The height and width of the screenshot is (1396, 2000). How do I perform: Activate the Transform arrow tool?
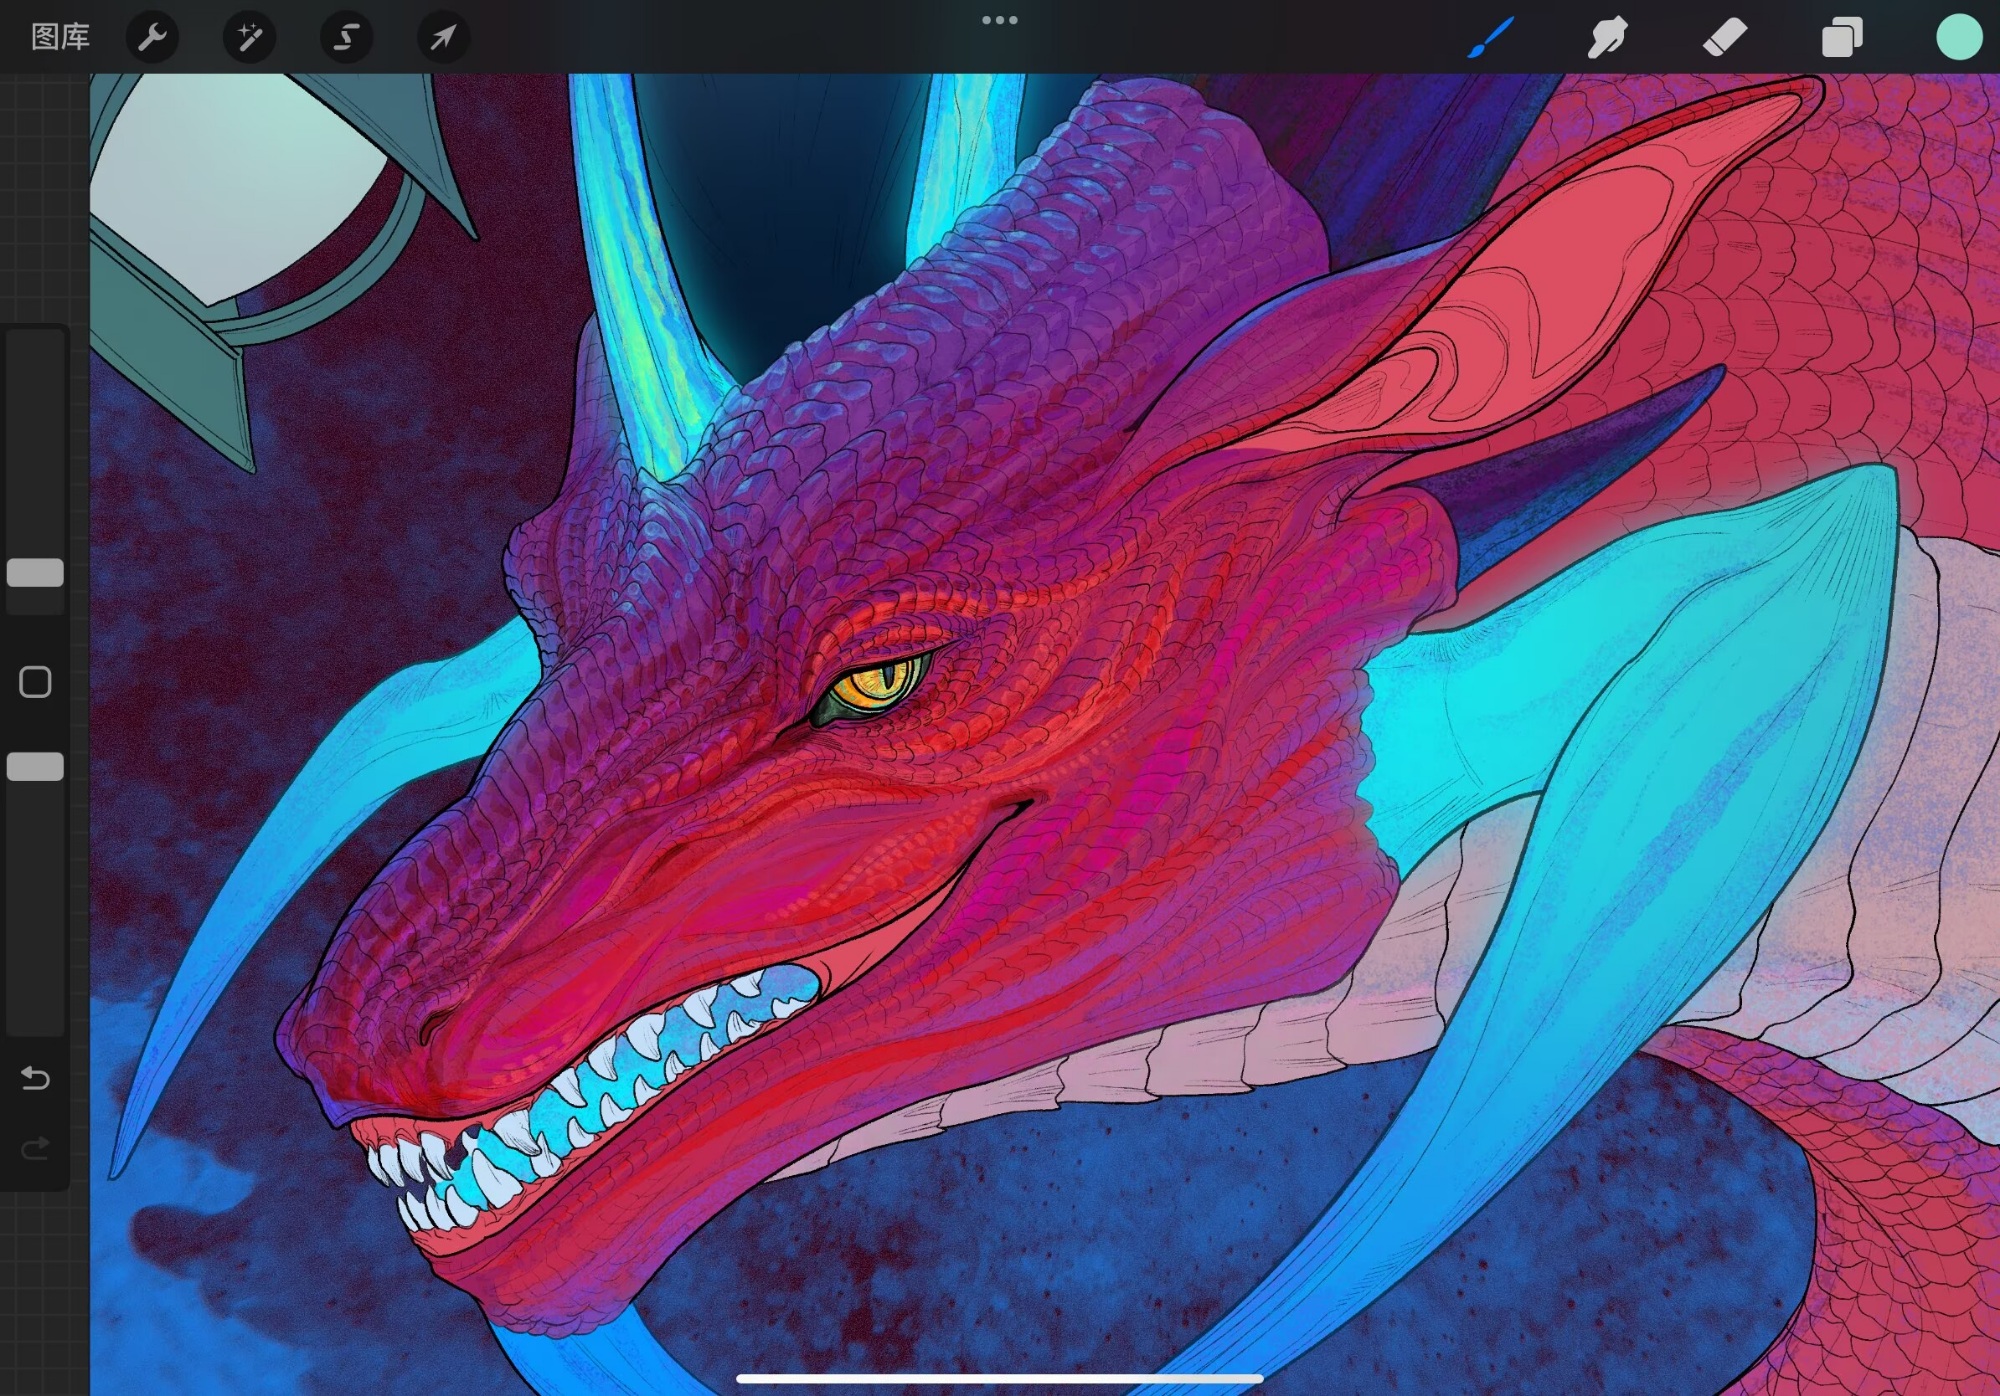click(443, 38)
